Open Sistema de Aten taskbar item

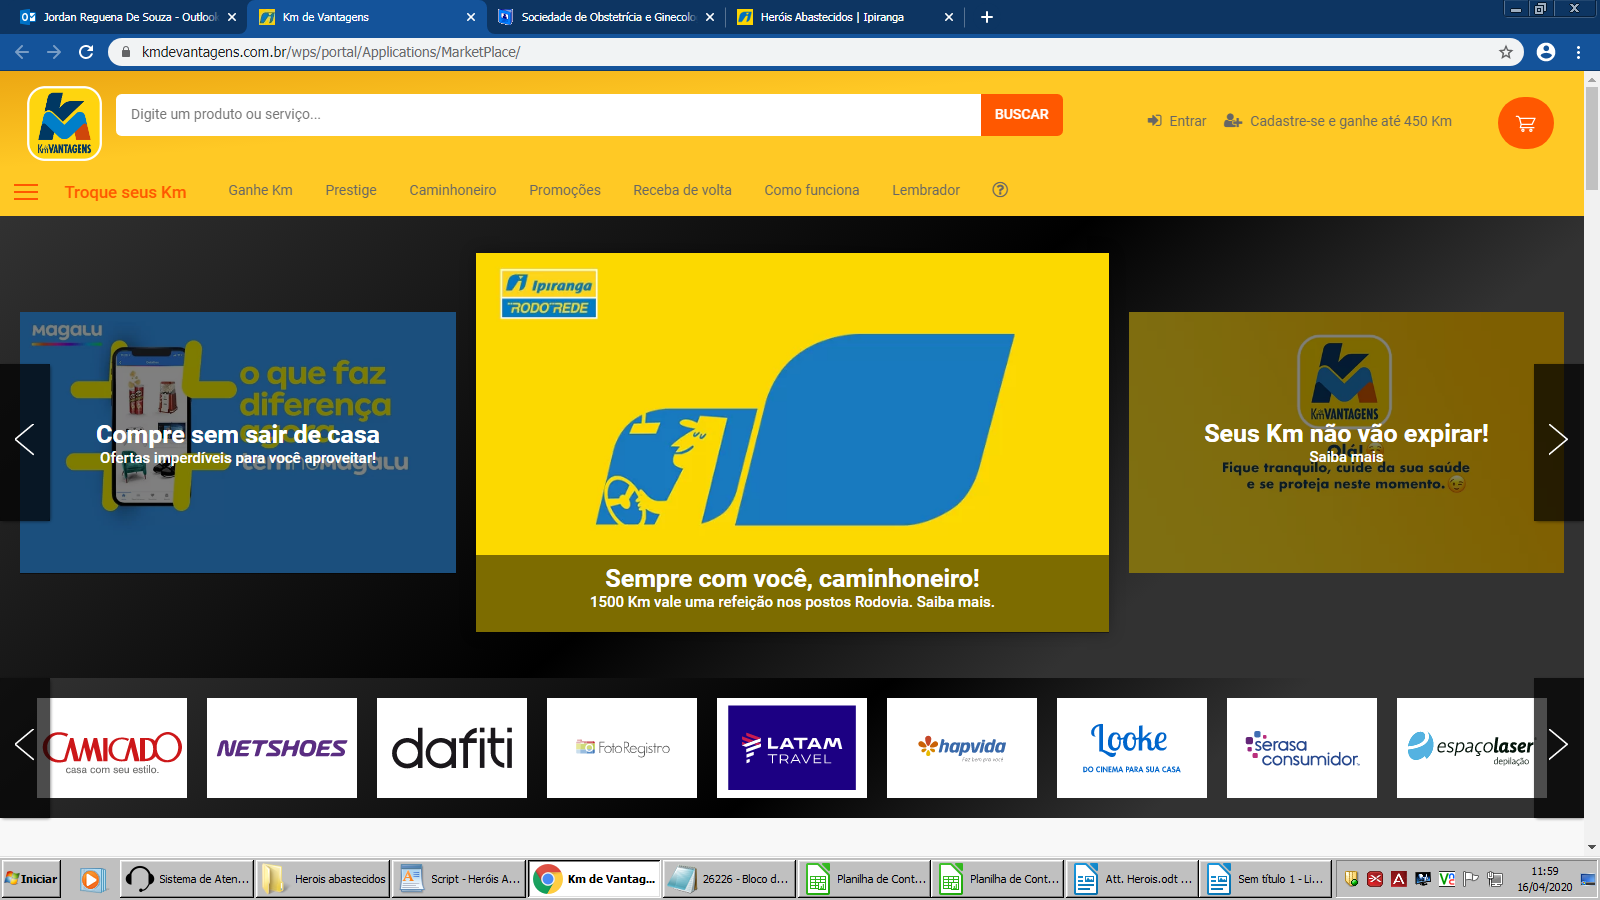tap(187, 879)
